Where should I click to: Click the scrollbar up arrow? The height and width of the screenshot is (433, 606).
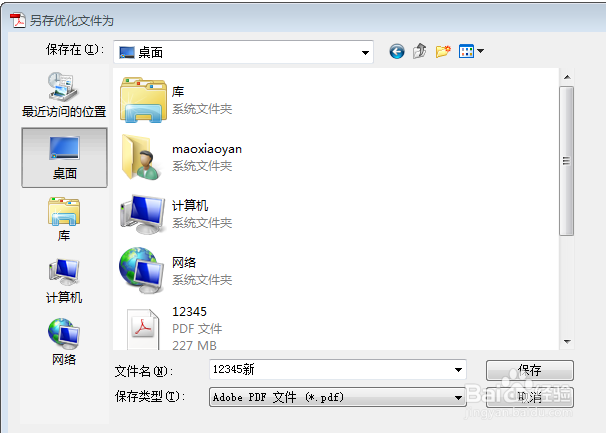point(567,77)
